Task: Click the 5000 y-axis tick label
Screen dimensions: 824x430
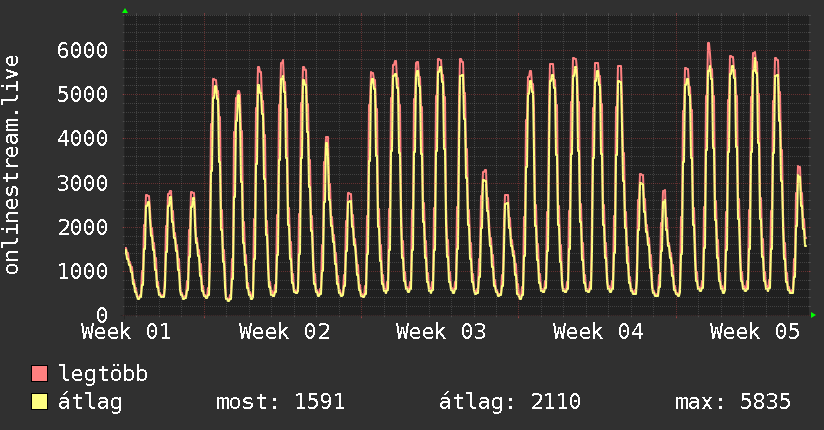Action: tap(83, 94)
